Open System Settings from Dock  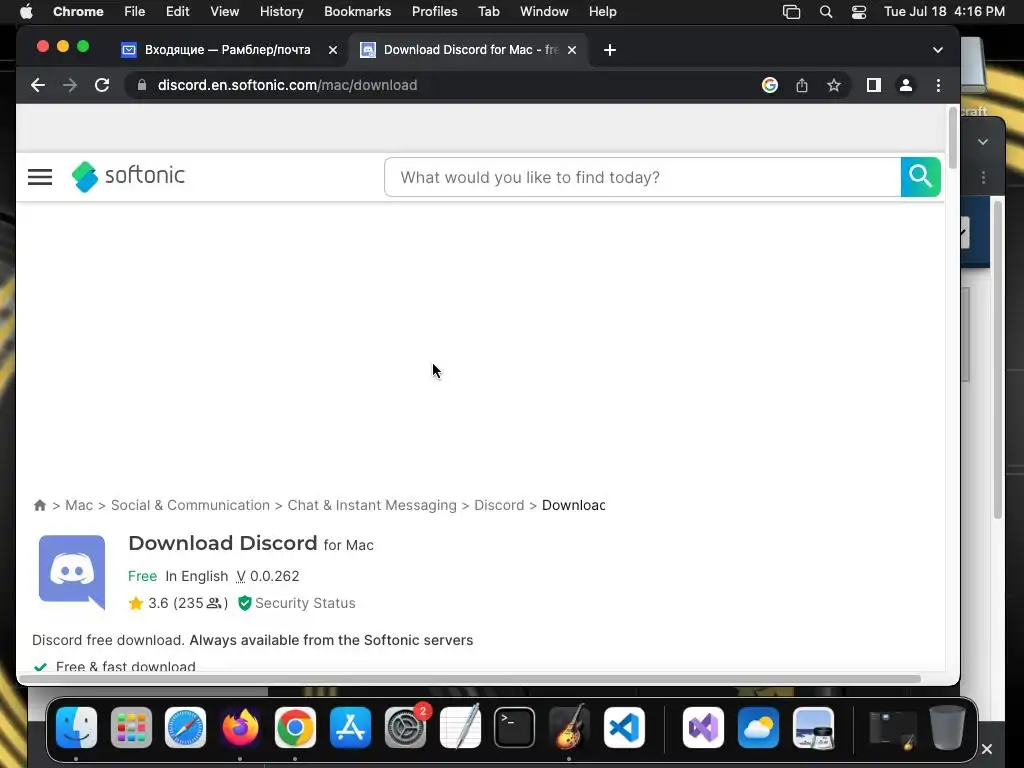405,727
